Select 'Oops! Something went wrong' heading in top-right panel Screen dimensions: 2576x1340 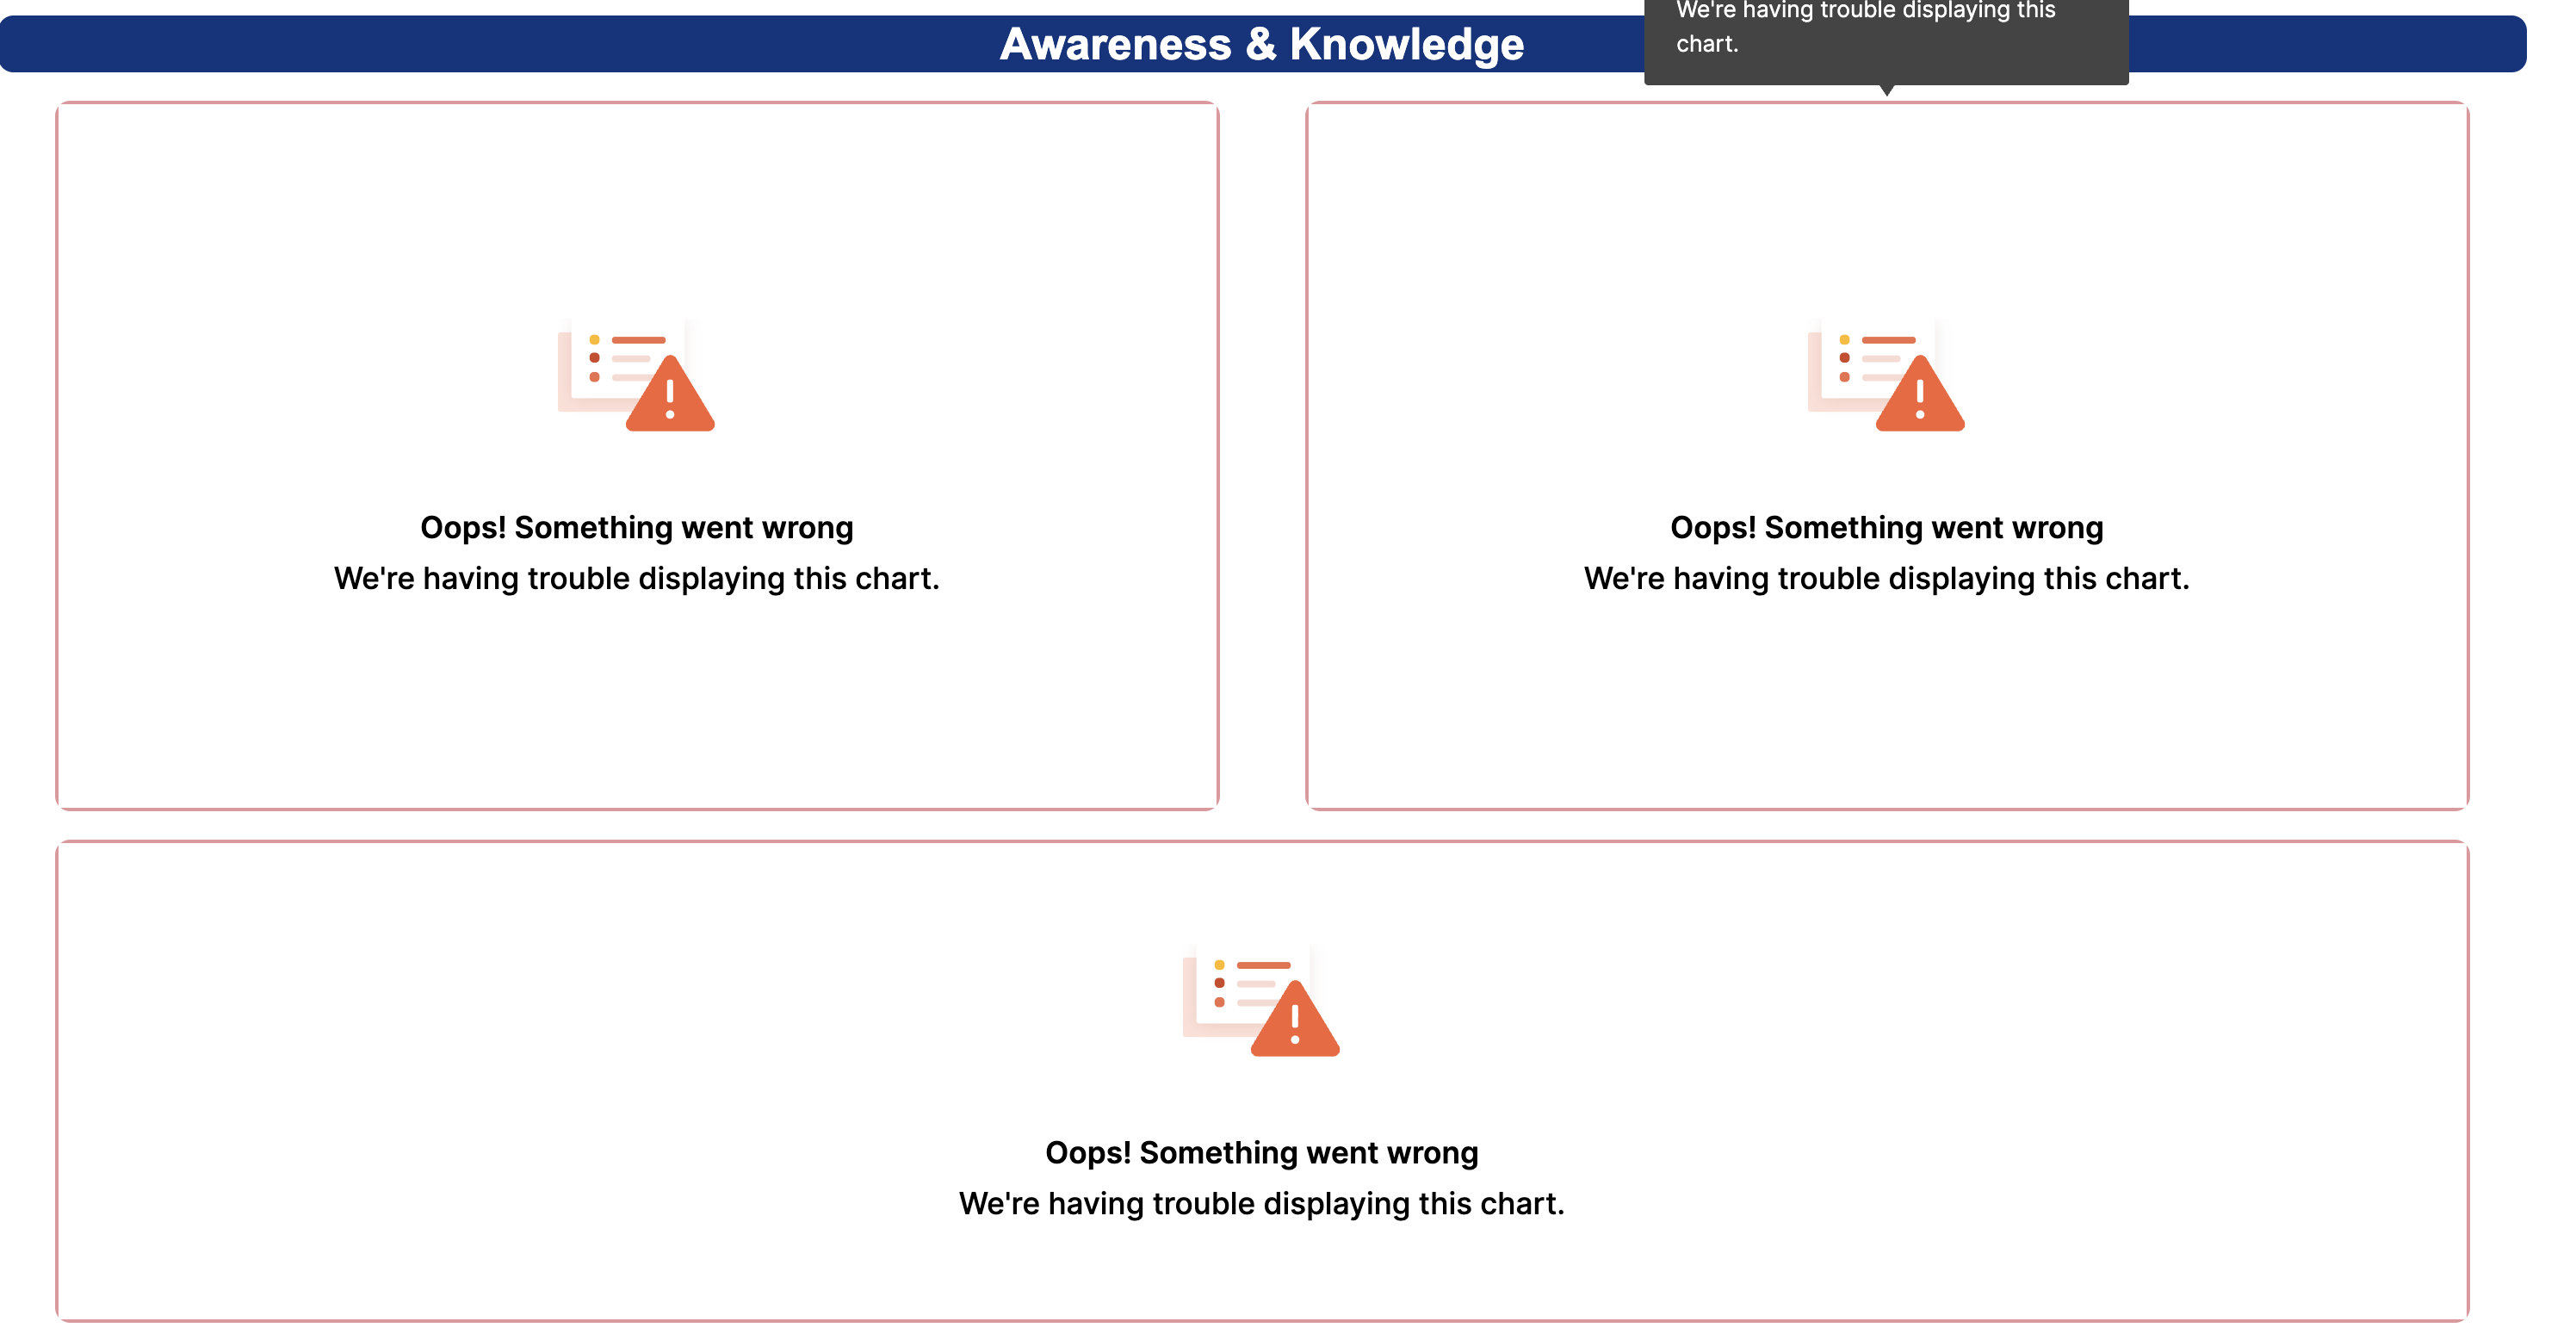tap(1886, 527)
